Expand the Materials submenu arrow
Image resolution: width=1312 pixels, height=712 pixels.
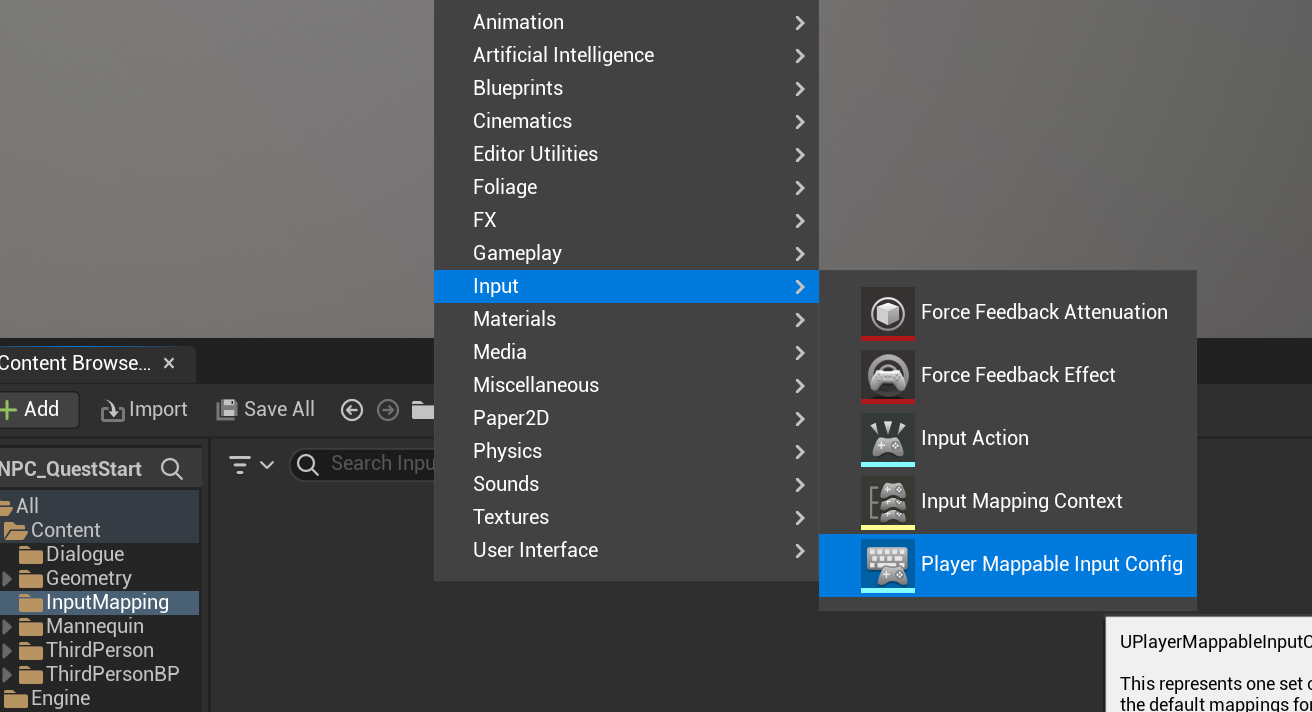pyautogui.click(x=800, y=320)
